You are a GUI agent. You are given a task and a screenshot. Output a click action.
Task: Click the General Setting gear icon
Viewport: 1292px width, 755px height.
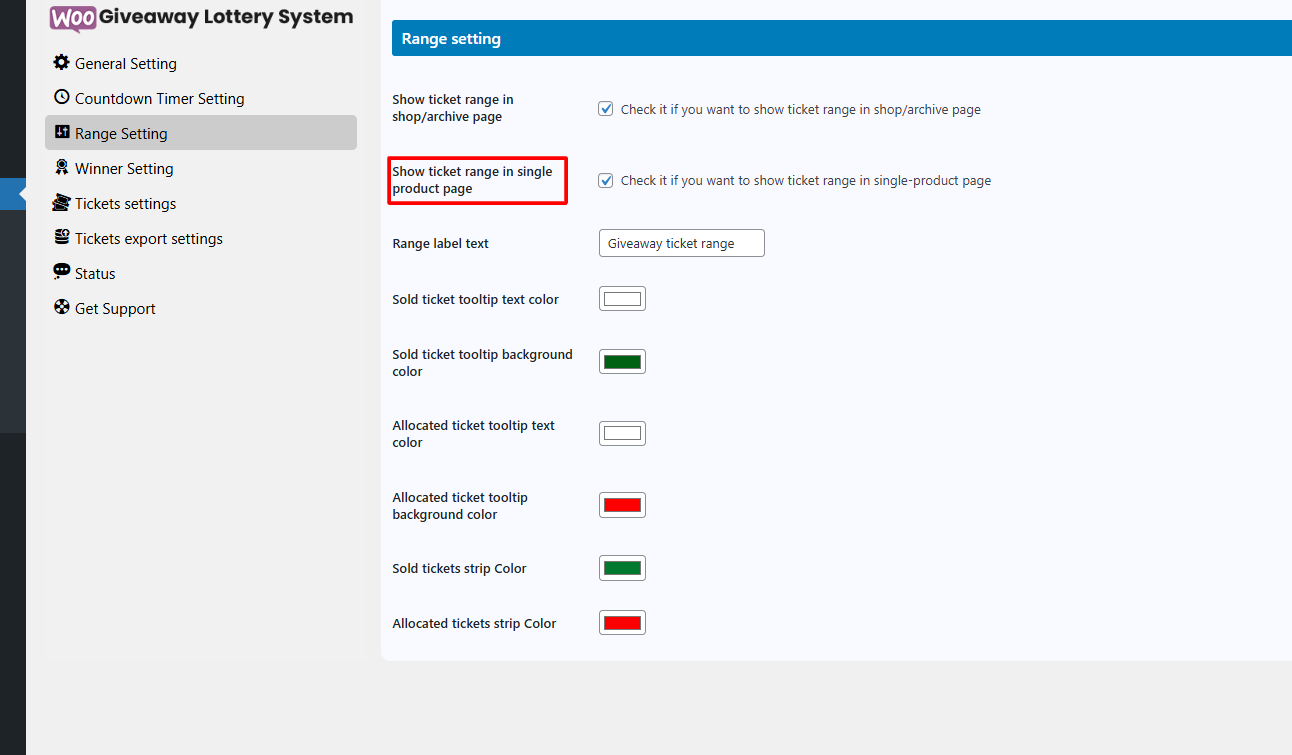click(61, 62)
